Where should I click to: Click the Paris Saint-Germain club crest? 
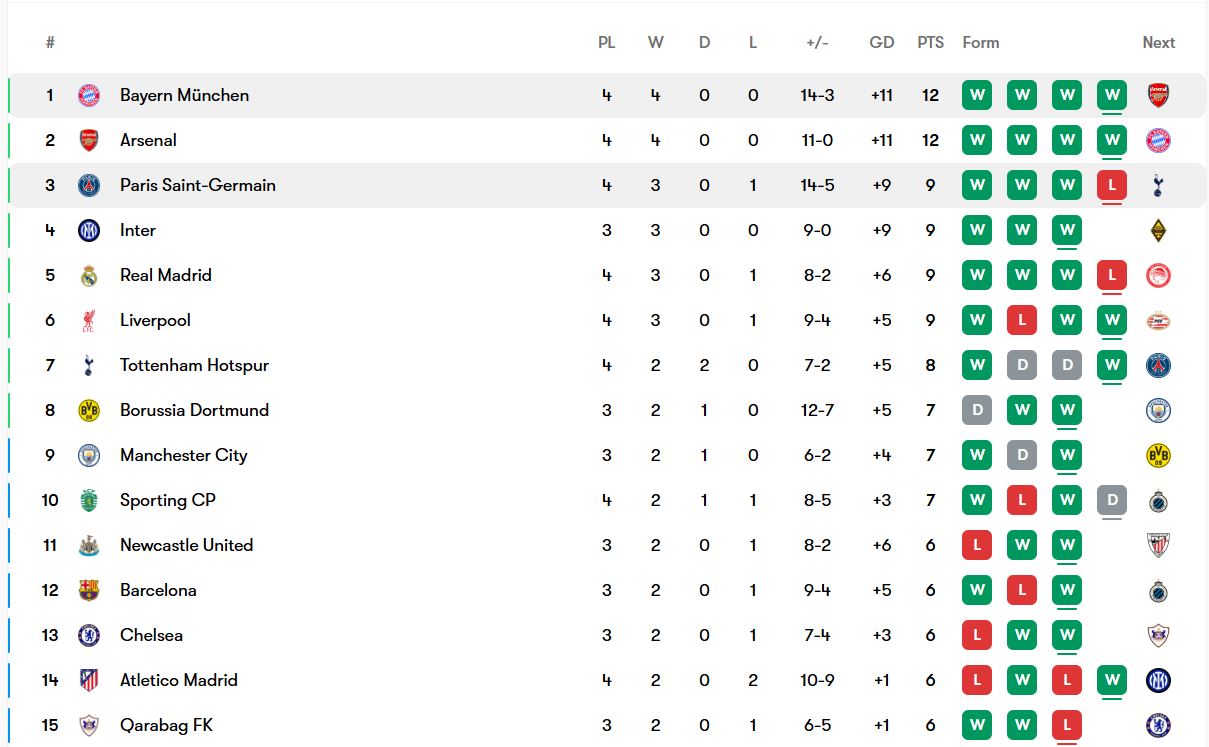coord(89,186)
